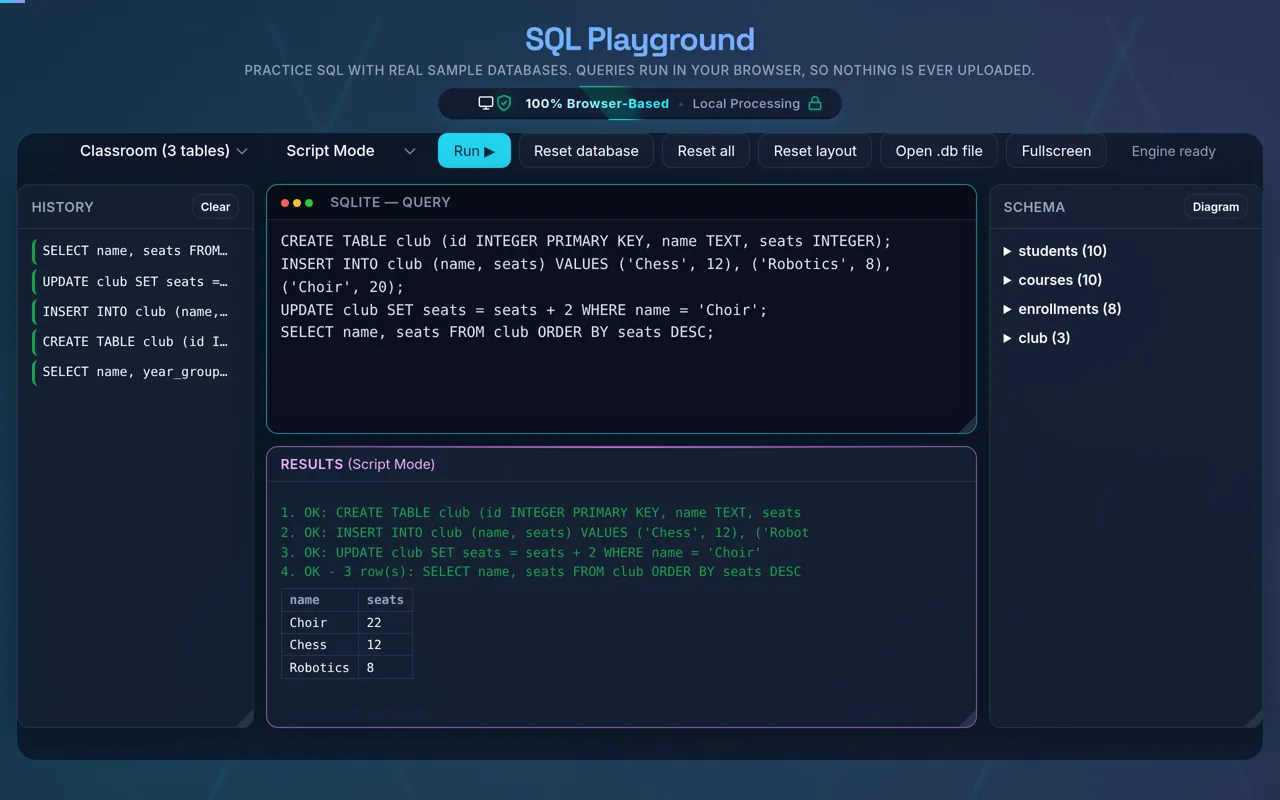Click the '22' seats value
The height and width of the screenshot is (800, 1280).
point(385,622)
